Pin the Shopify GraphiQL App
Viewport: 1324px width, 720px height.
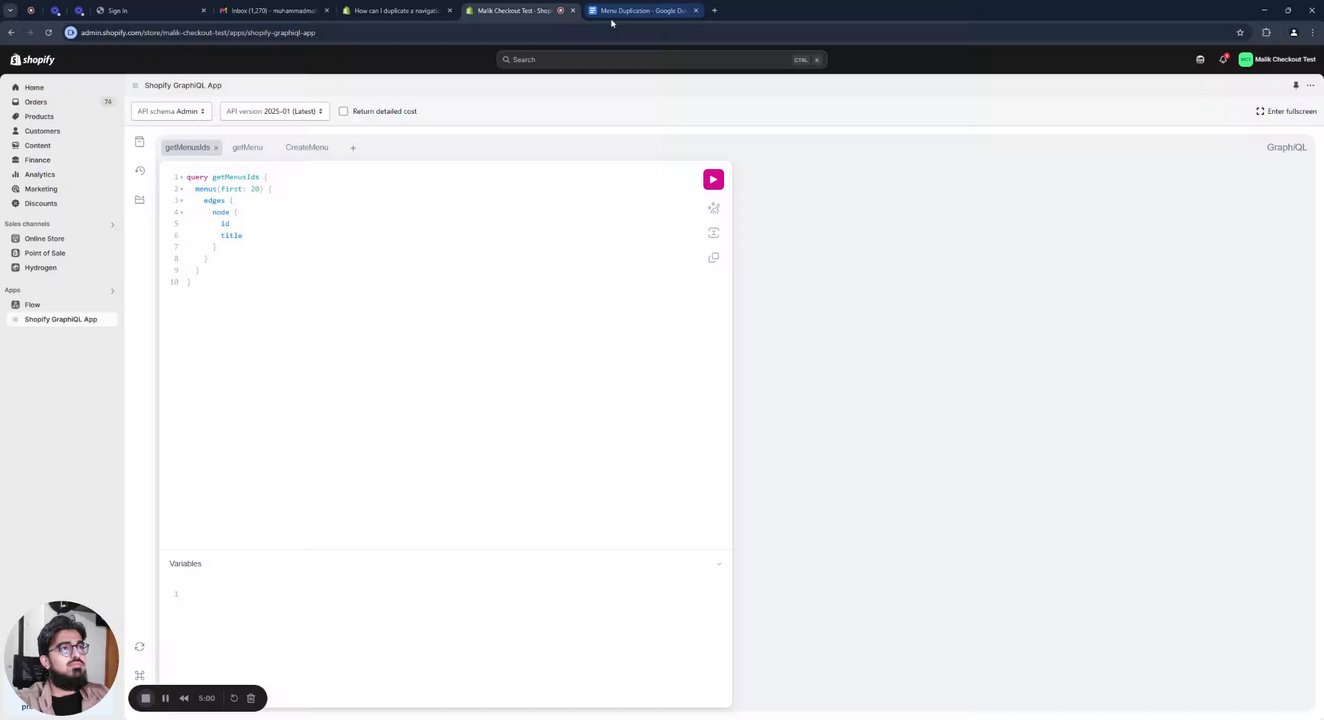click(x=1295, y=85)
